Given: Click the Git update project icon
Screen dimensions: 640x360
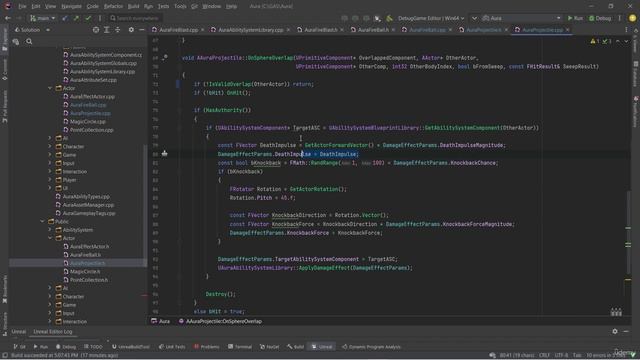Looking at the screenshot, I should [64, 18].
